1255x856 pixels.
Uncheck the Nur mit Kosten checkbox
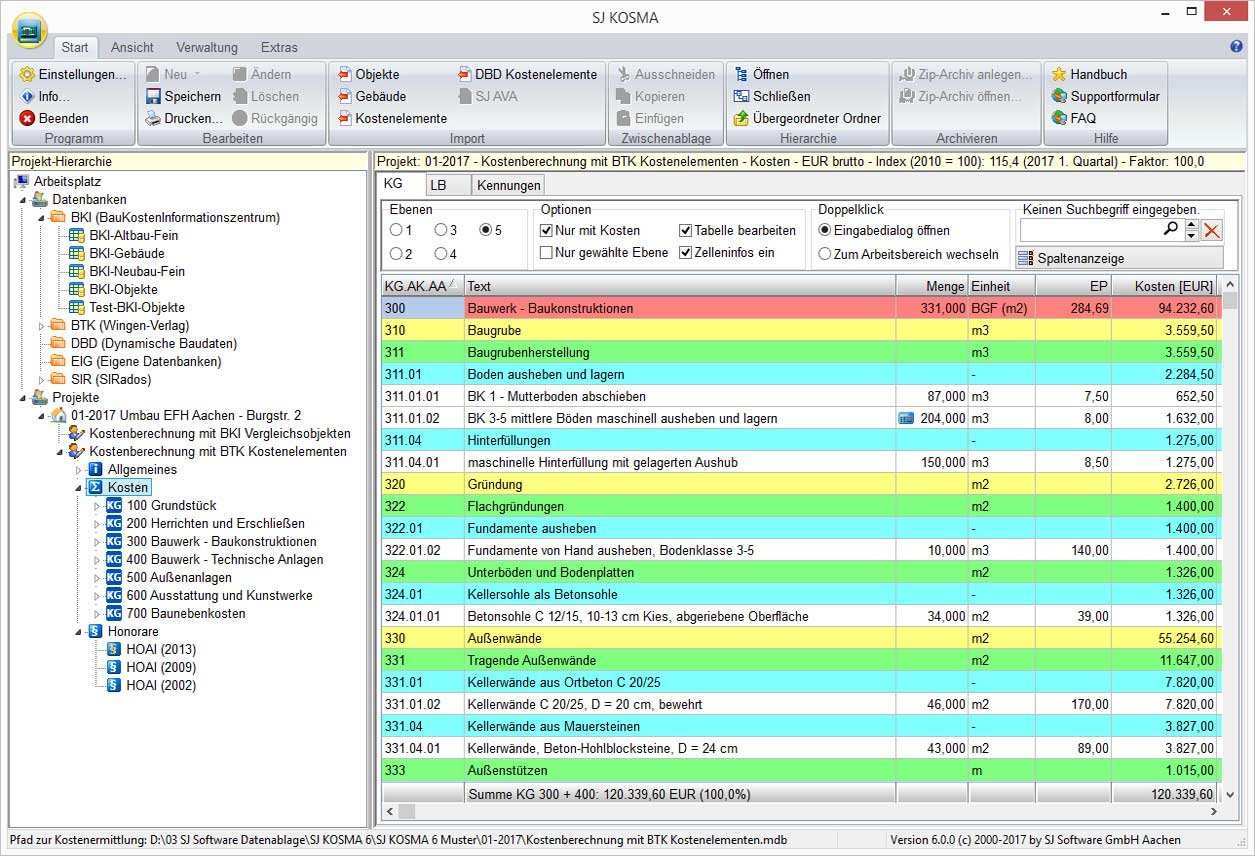pyautogui.click(x=547, y=230)
